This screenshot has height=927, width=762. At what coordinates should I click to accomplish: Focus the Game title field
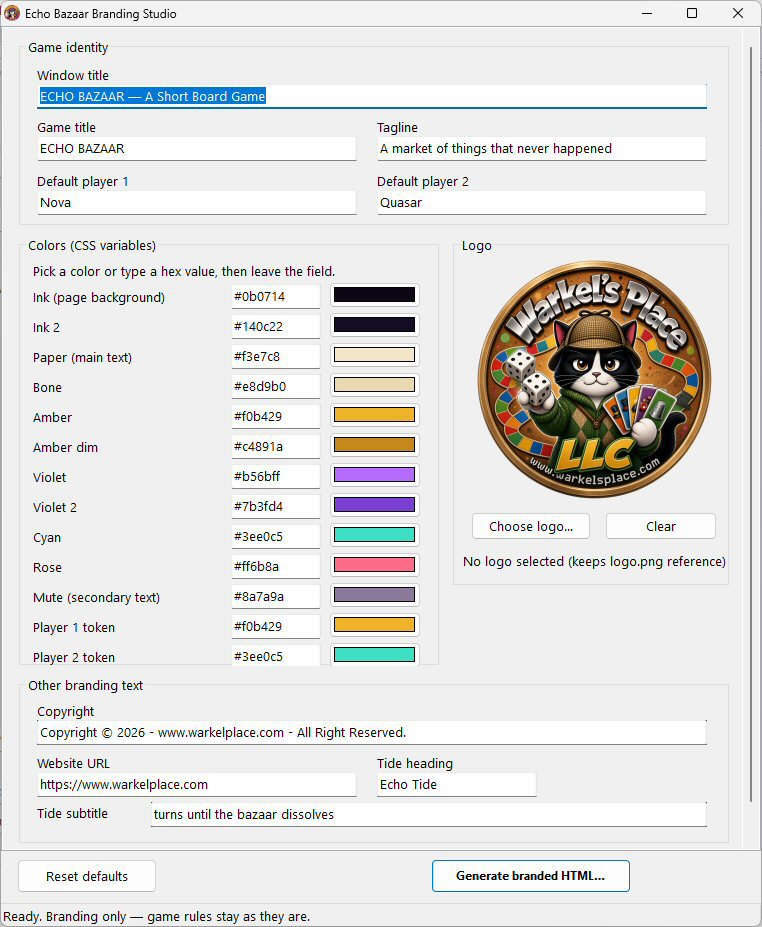click(x=197, y=148)
